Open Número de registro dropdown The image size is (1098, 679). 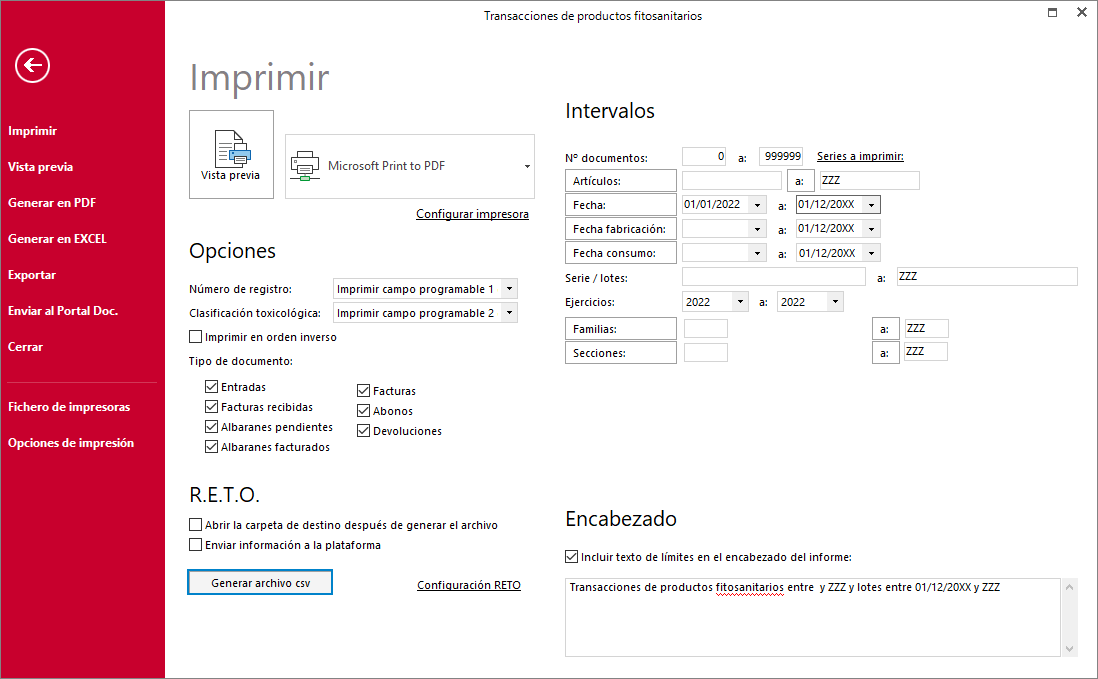tap(510, 289)
